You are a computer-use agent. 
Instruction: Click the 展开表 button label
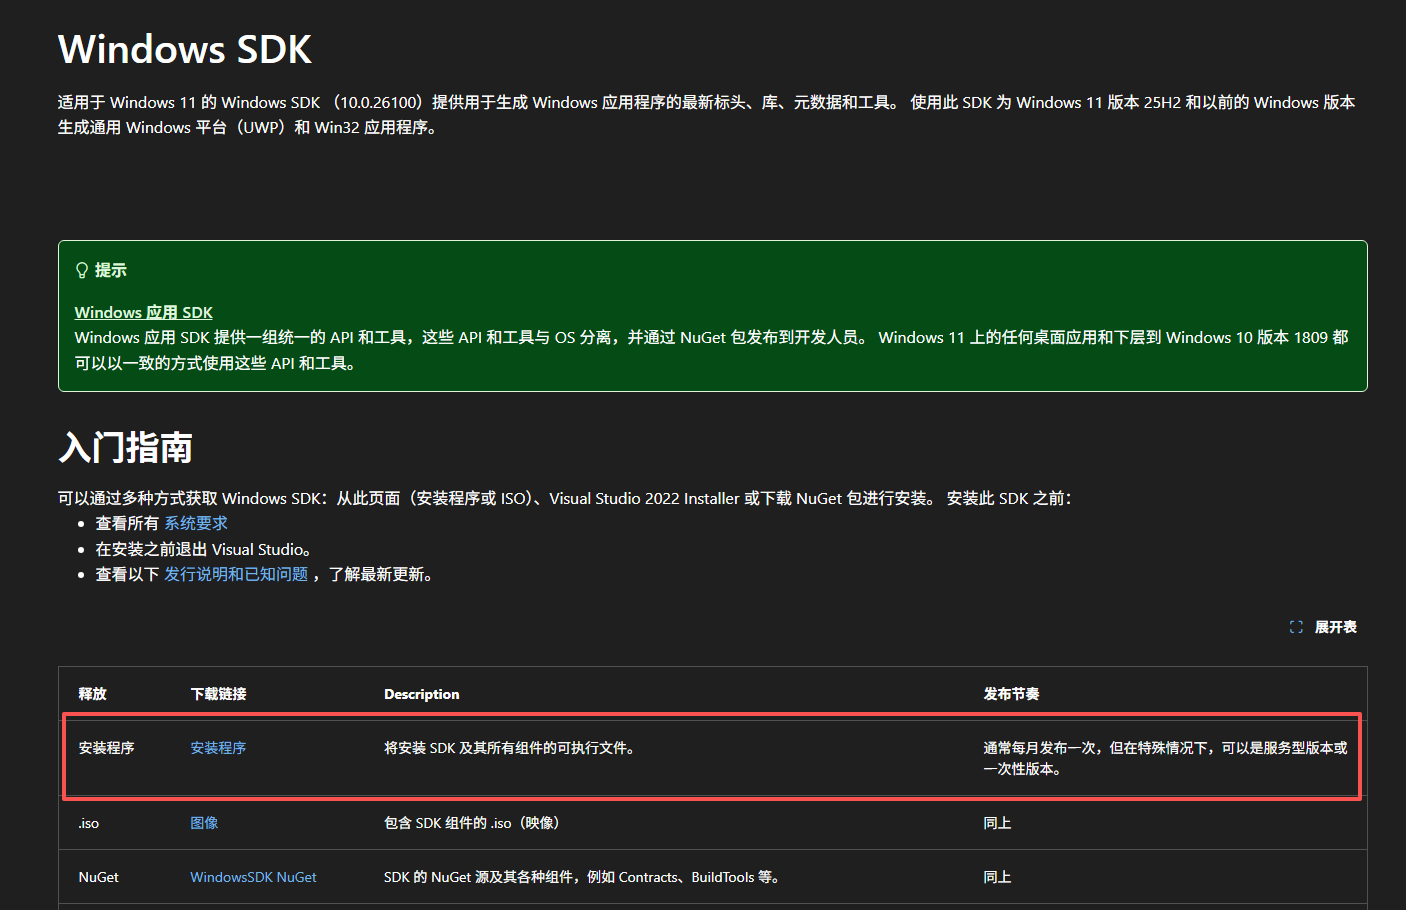1335,627
